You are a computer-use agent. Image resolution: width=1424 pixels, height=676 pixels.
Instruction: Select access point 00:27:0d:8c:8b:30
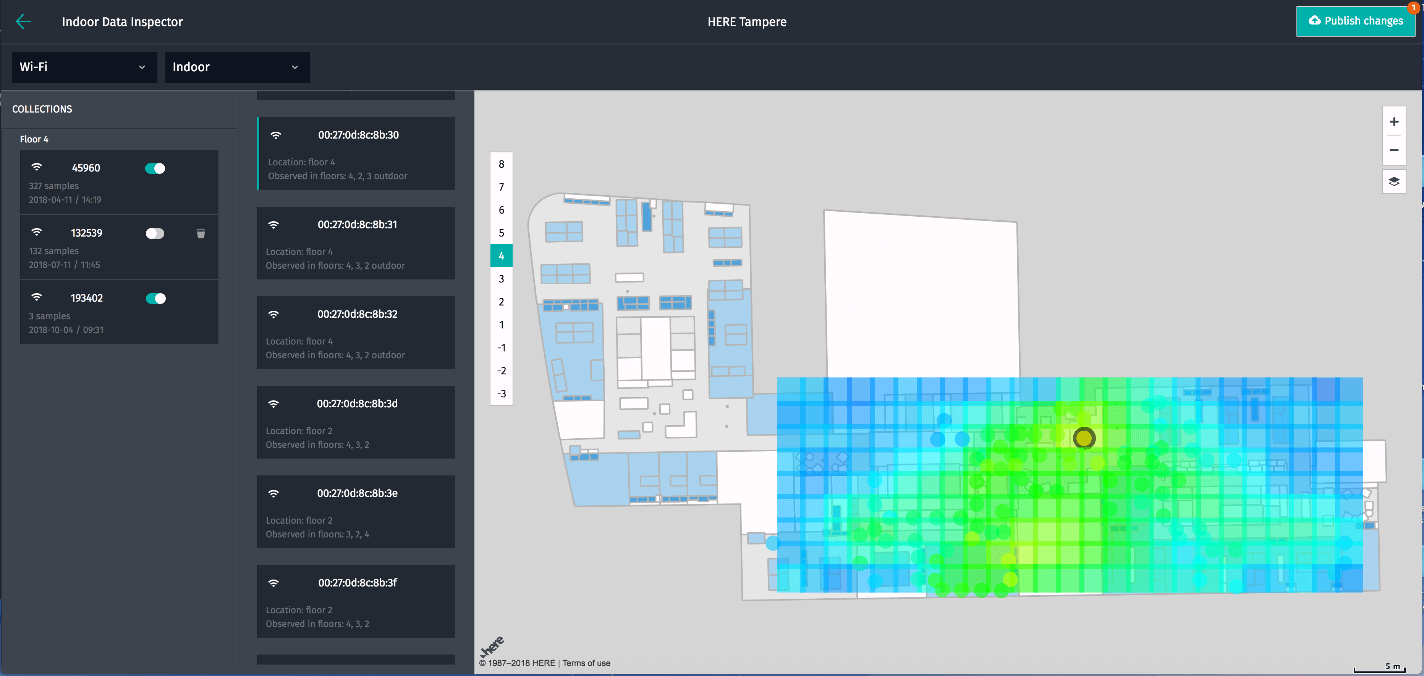click(x=356, y=154)
